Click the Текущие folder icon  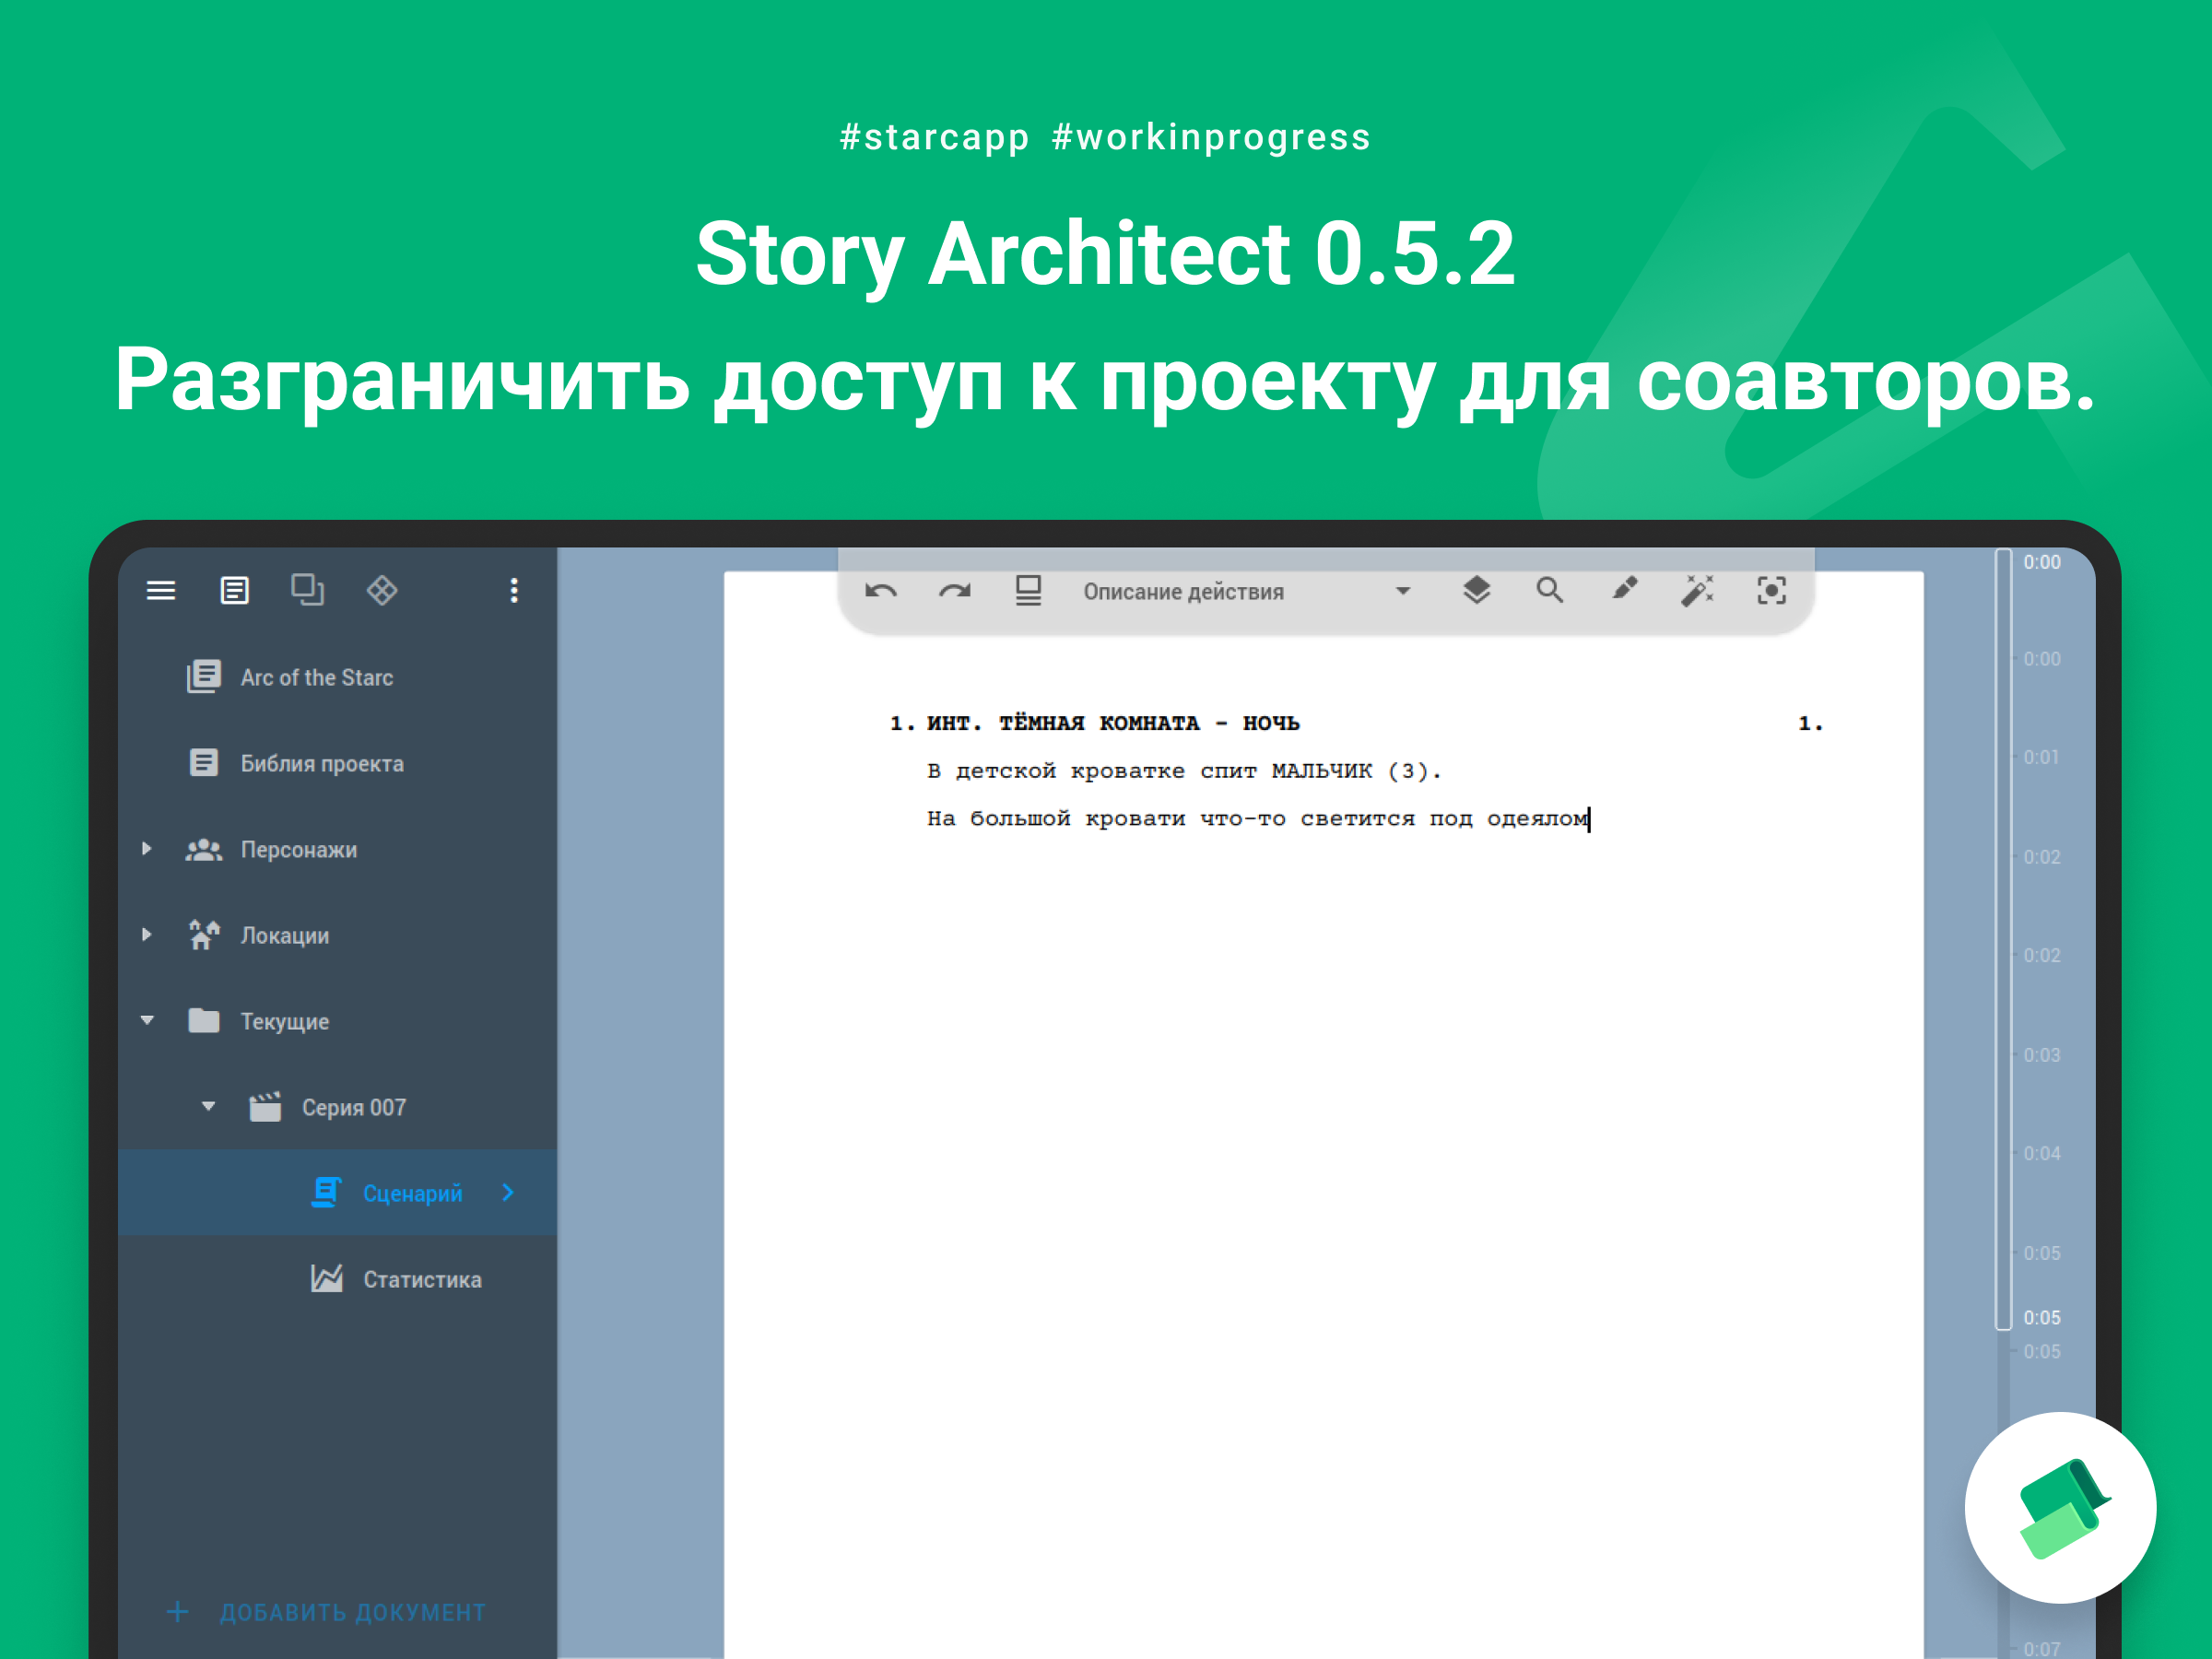pyautogui.click(x=204, y=1021)
